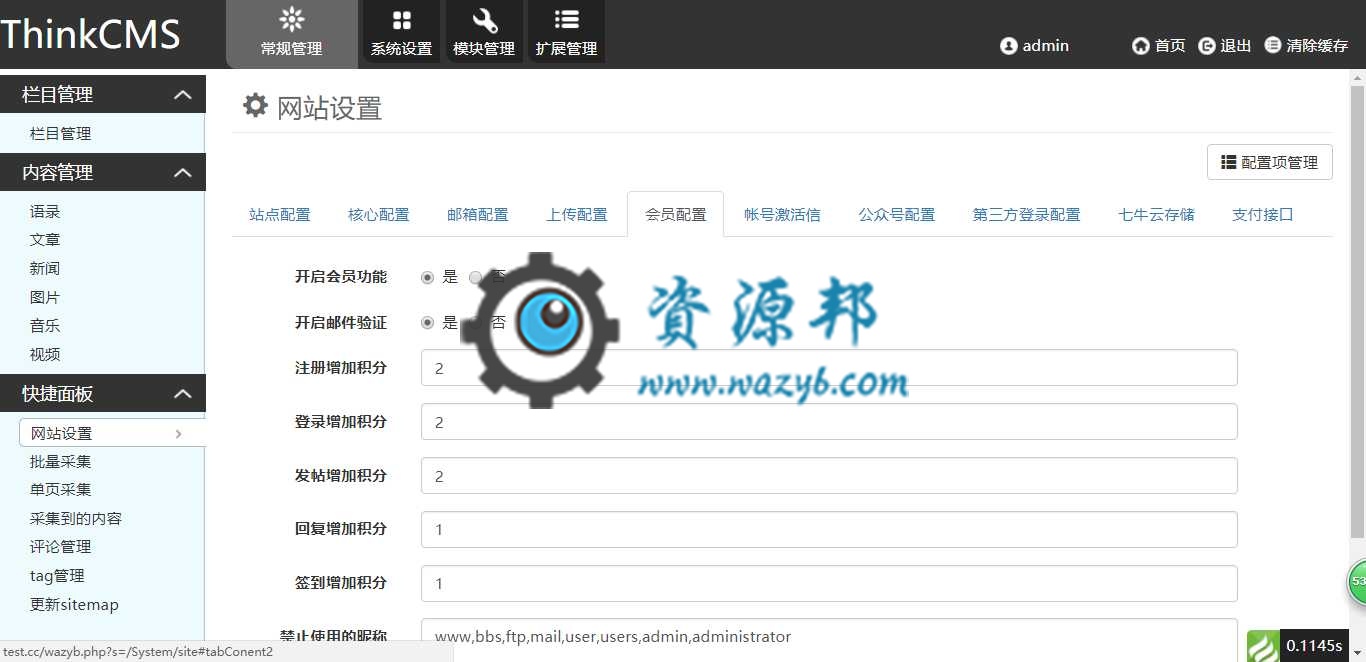Open 批量采集 in quick panel

pos(61,462)
